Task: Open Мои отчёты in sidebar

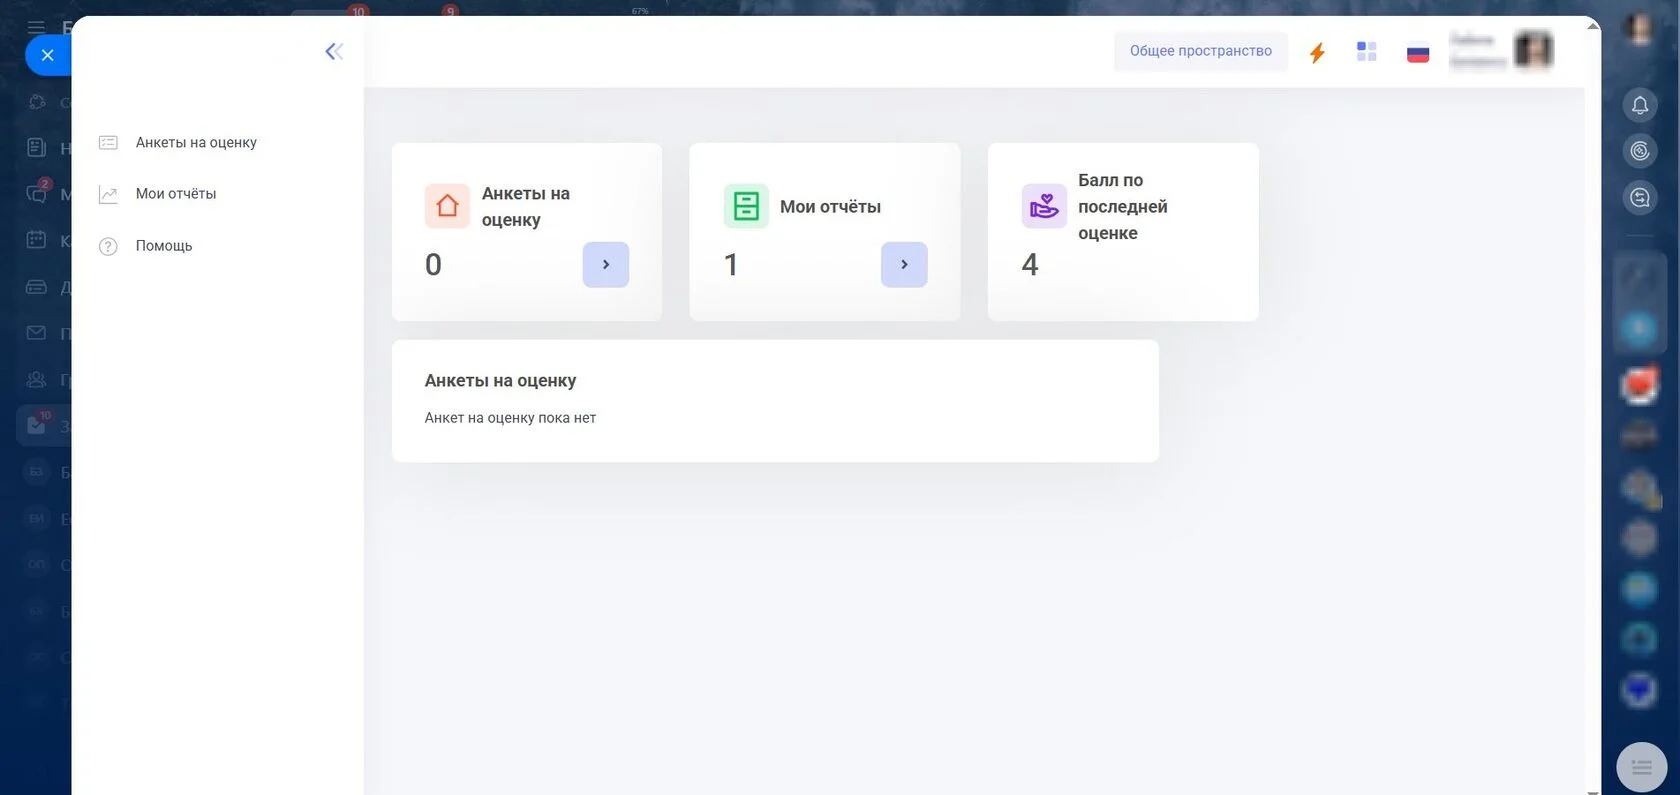Action: click(x=176, y=194)
